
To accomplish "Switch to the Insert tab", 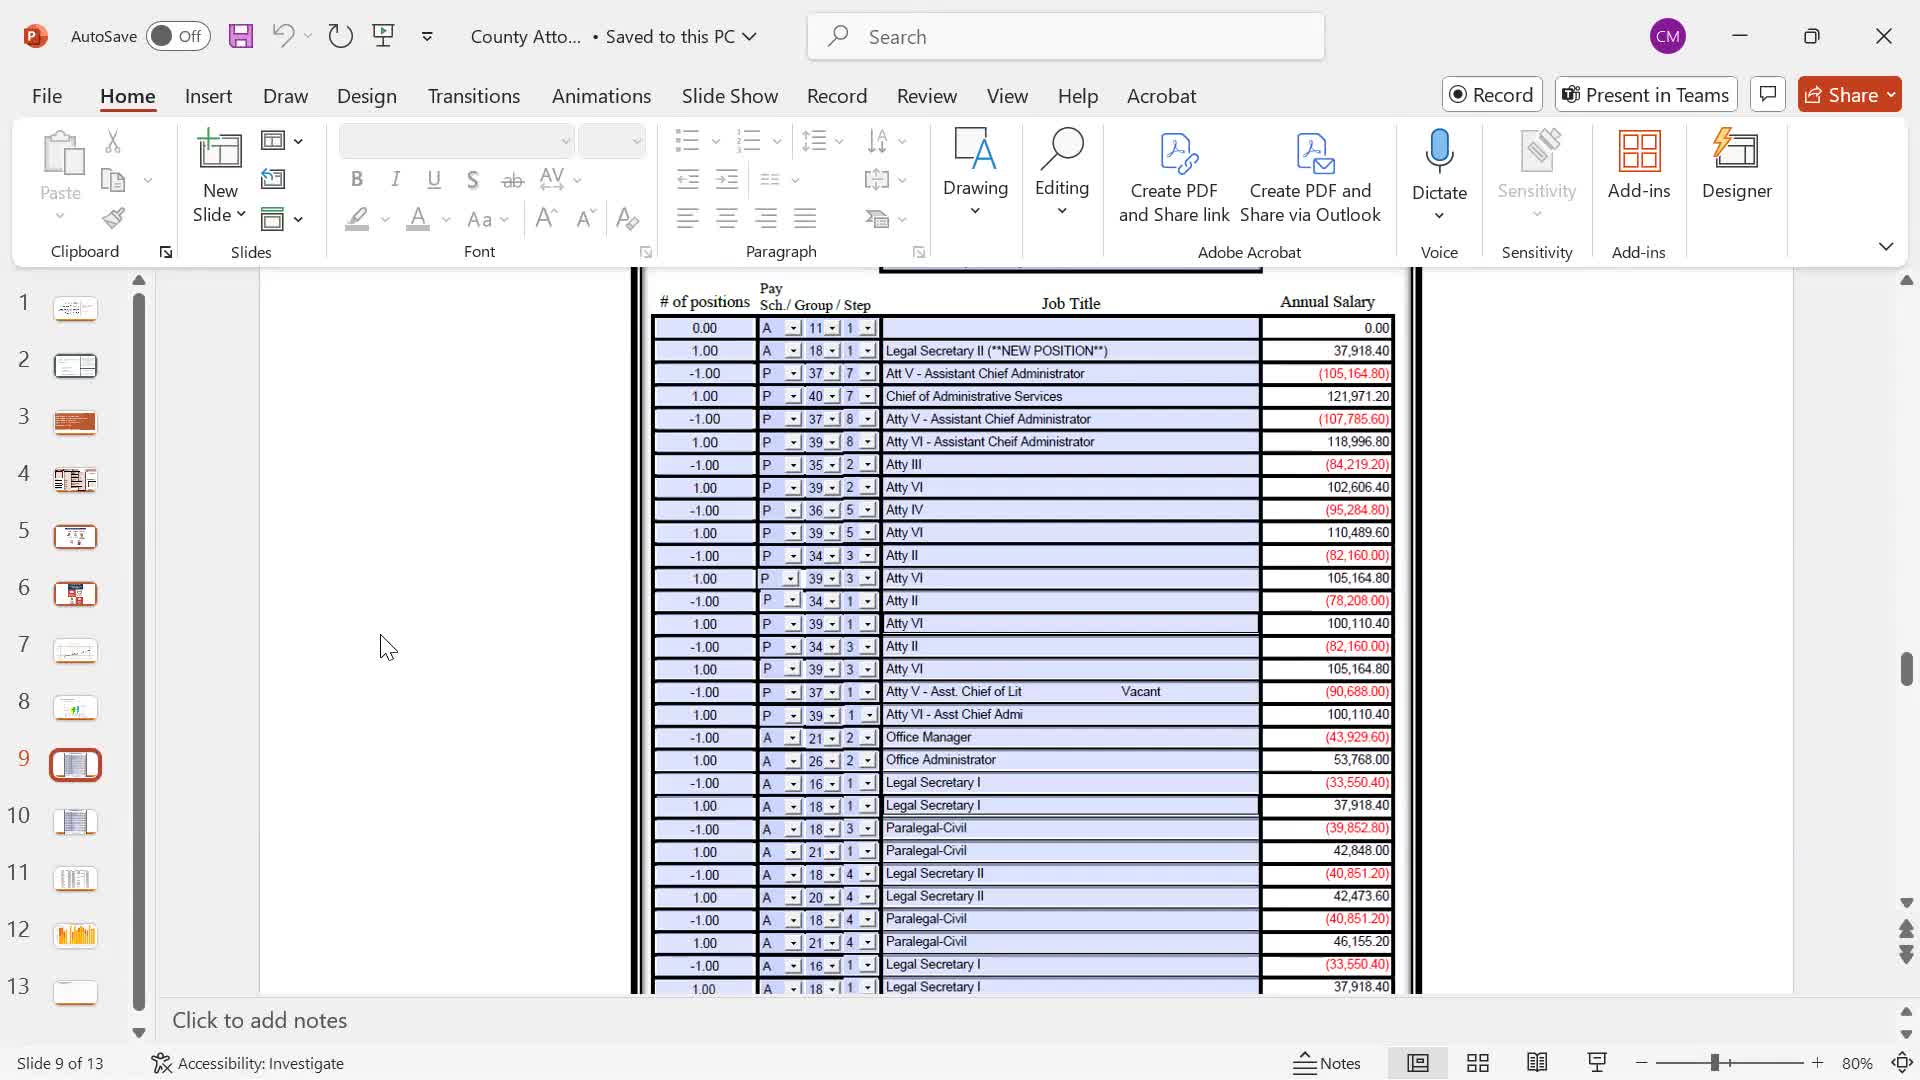I will point(208,96).
